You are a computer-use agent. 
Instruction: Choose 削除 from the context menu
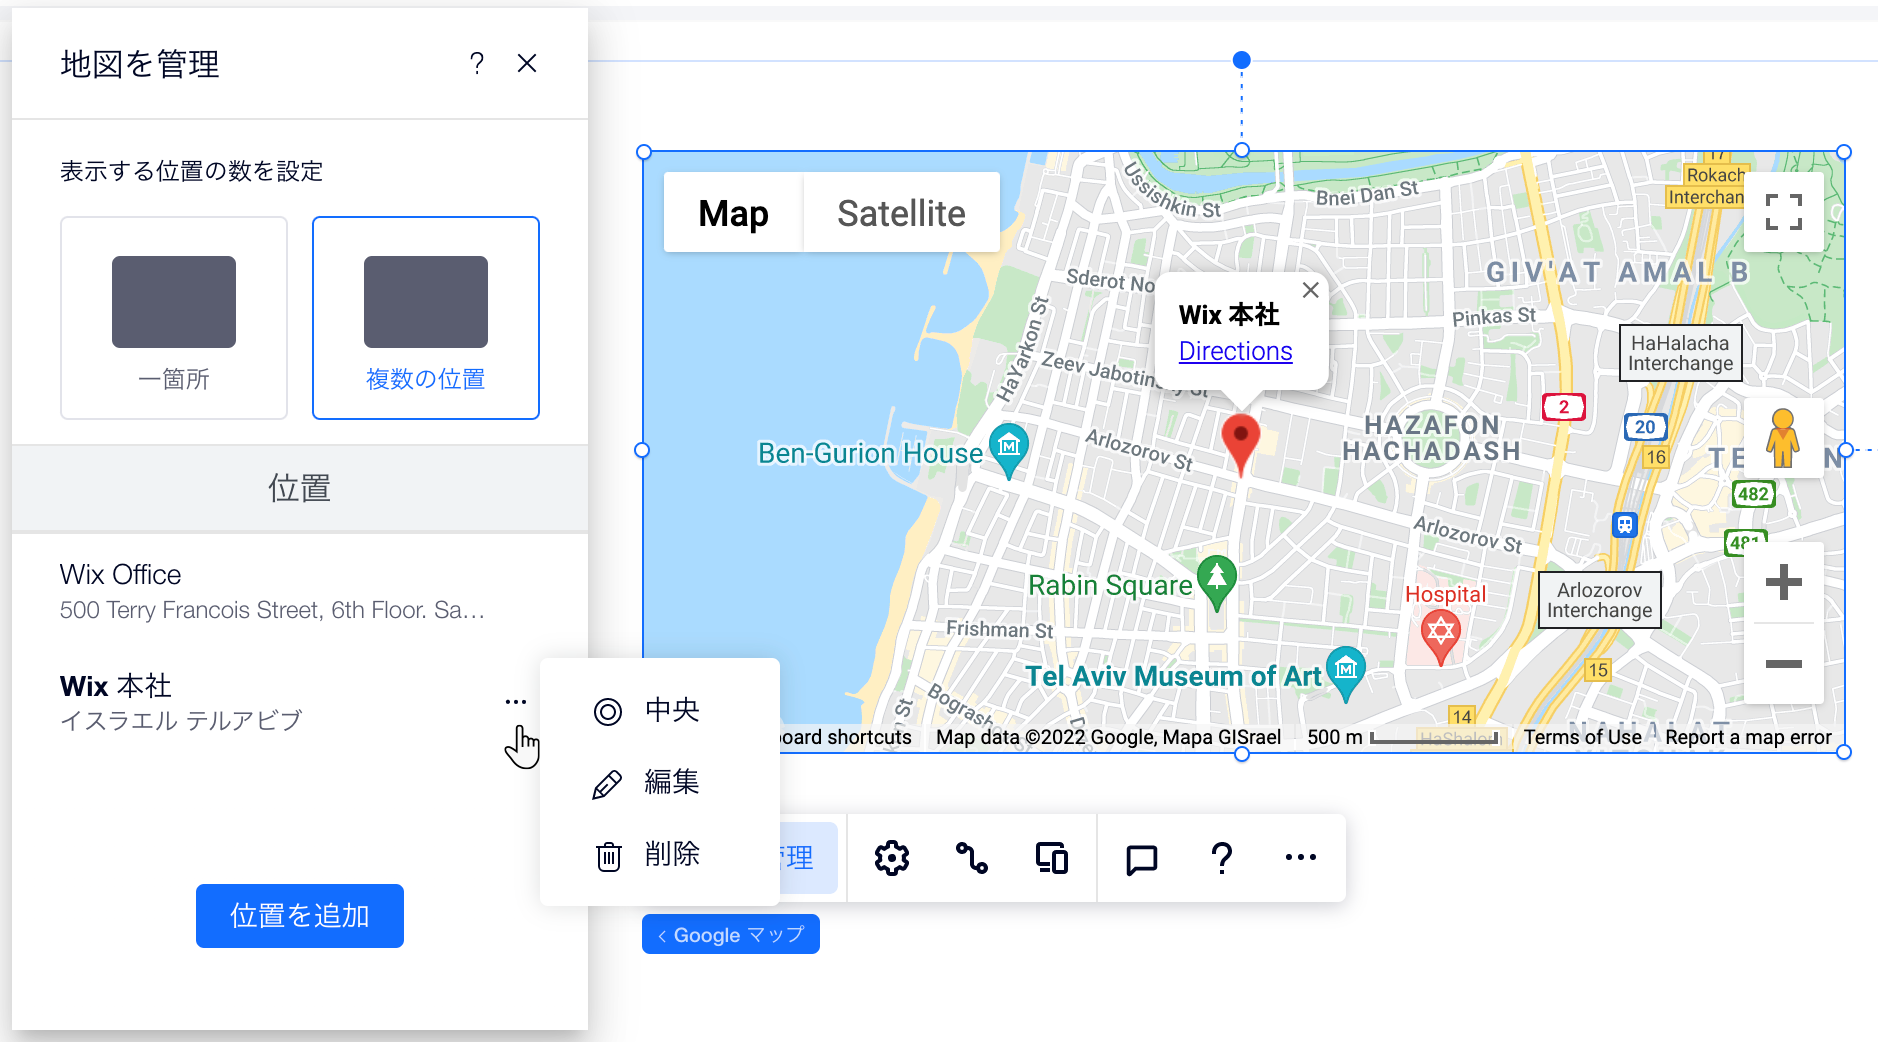point(660,855)
